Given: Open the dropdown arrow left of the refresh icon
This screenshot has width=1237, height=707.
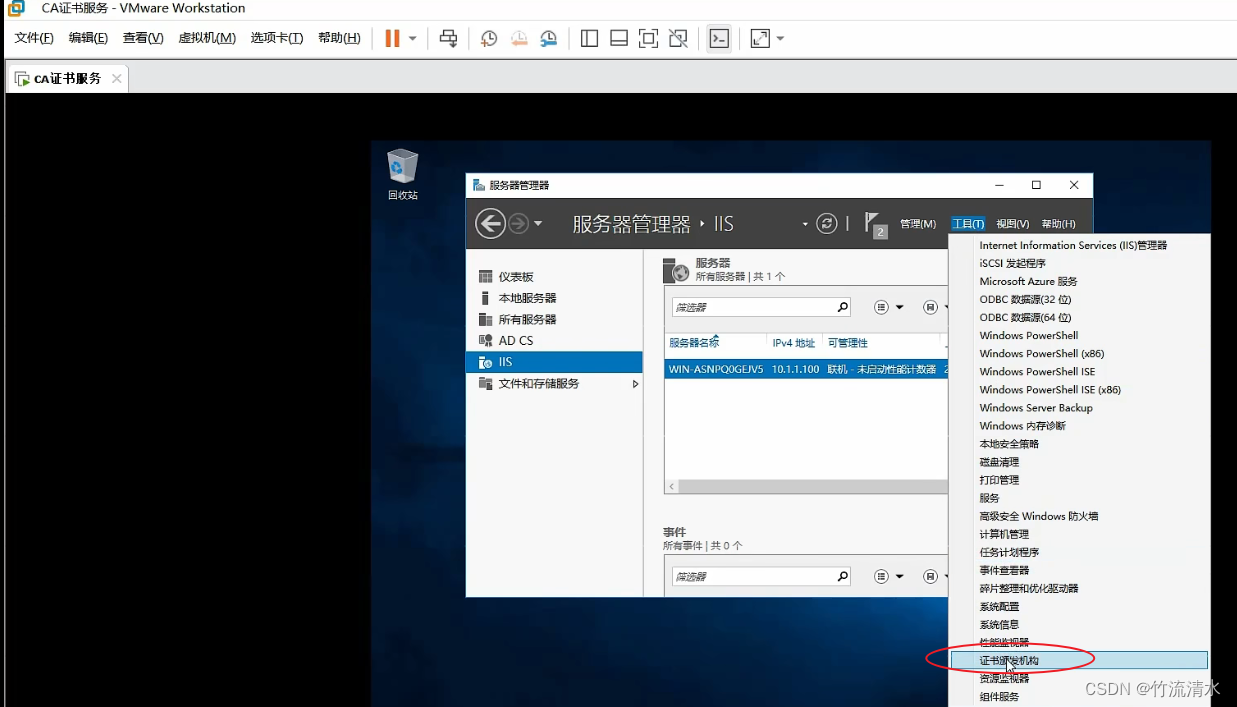Looking at the screenshot, I should pos(805,224).
